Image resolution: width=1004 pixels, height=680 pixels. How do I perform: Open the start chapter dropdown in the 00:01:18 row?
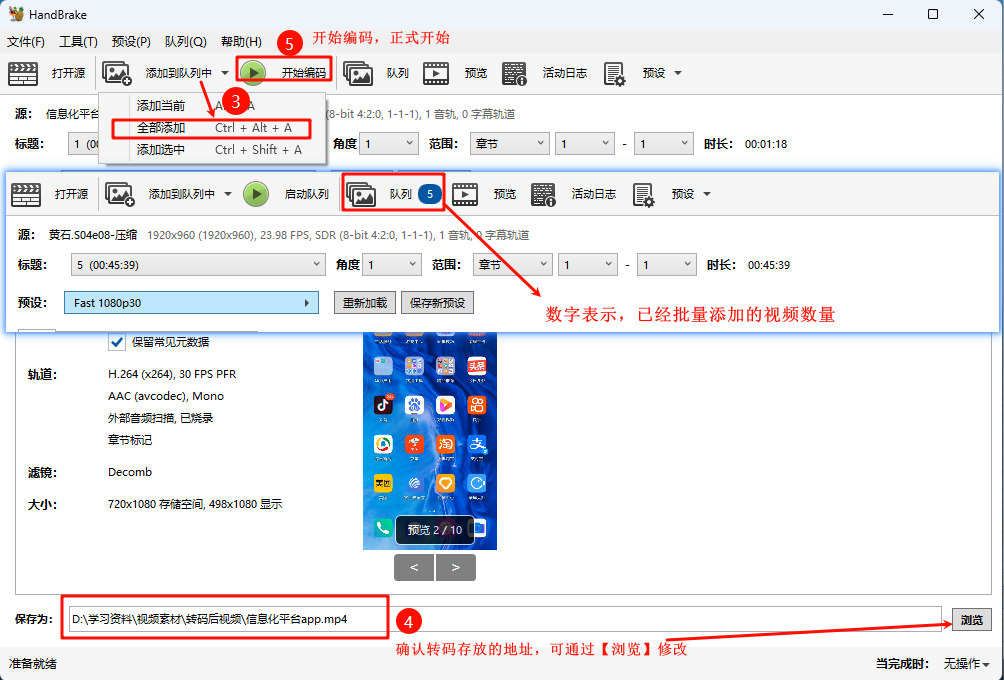[585, 144]
